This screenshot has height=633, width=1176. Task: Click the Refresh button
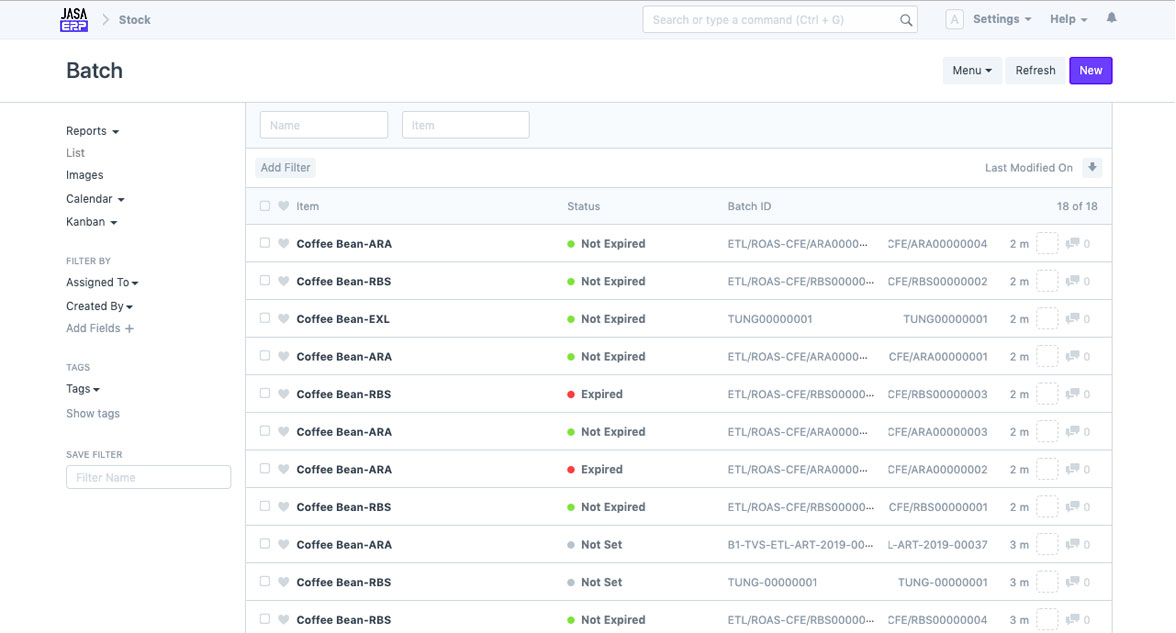click(1035, 71)
